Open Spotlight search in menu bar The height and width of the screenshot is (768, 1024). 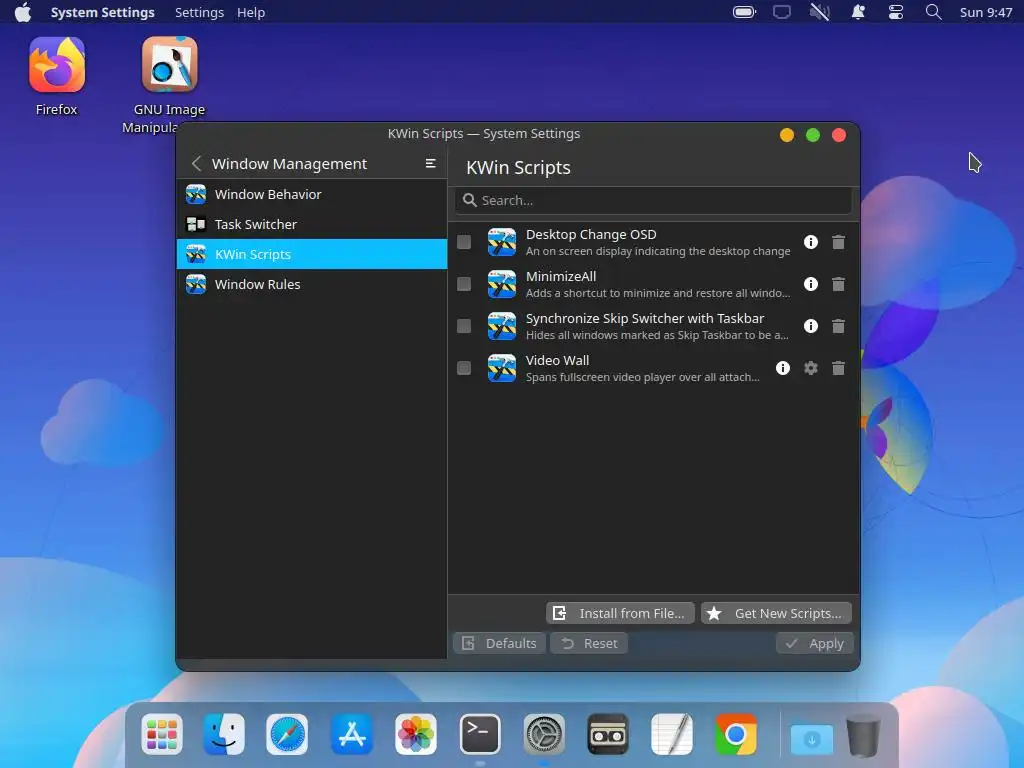pos(933,12)
